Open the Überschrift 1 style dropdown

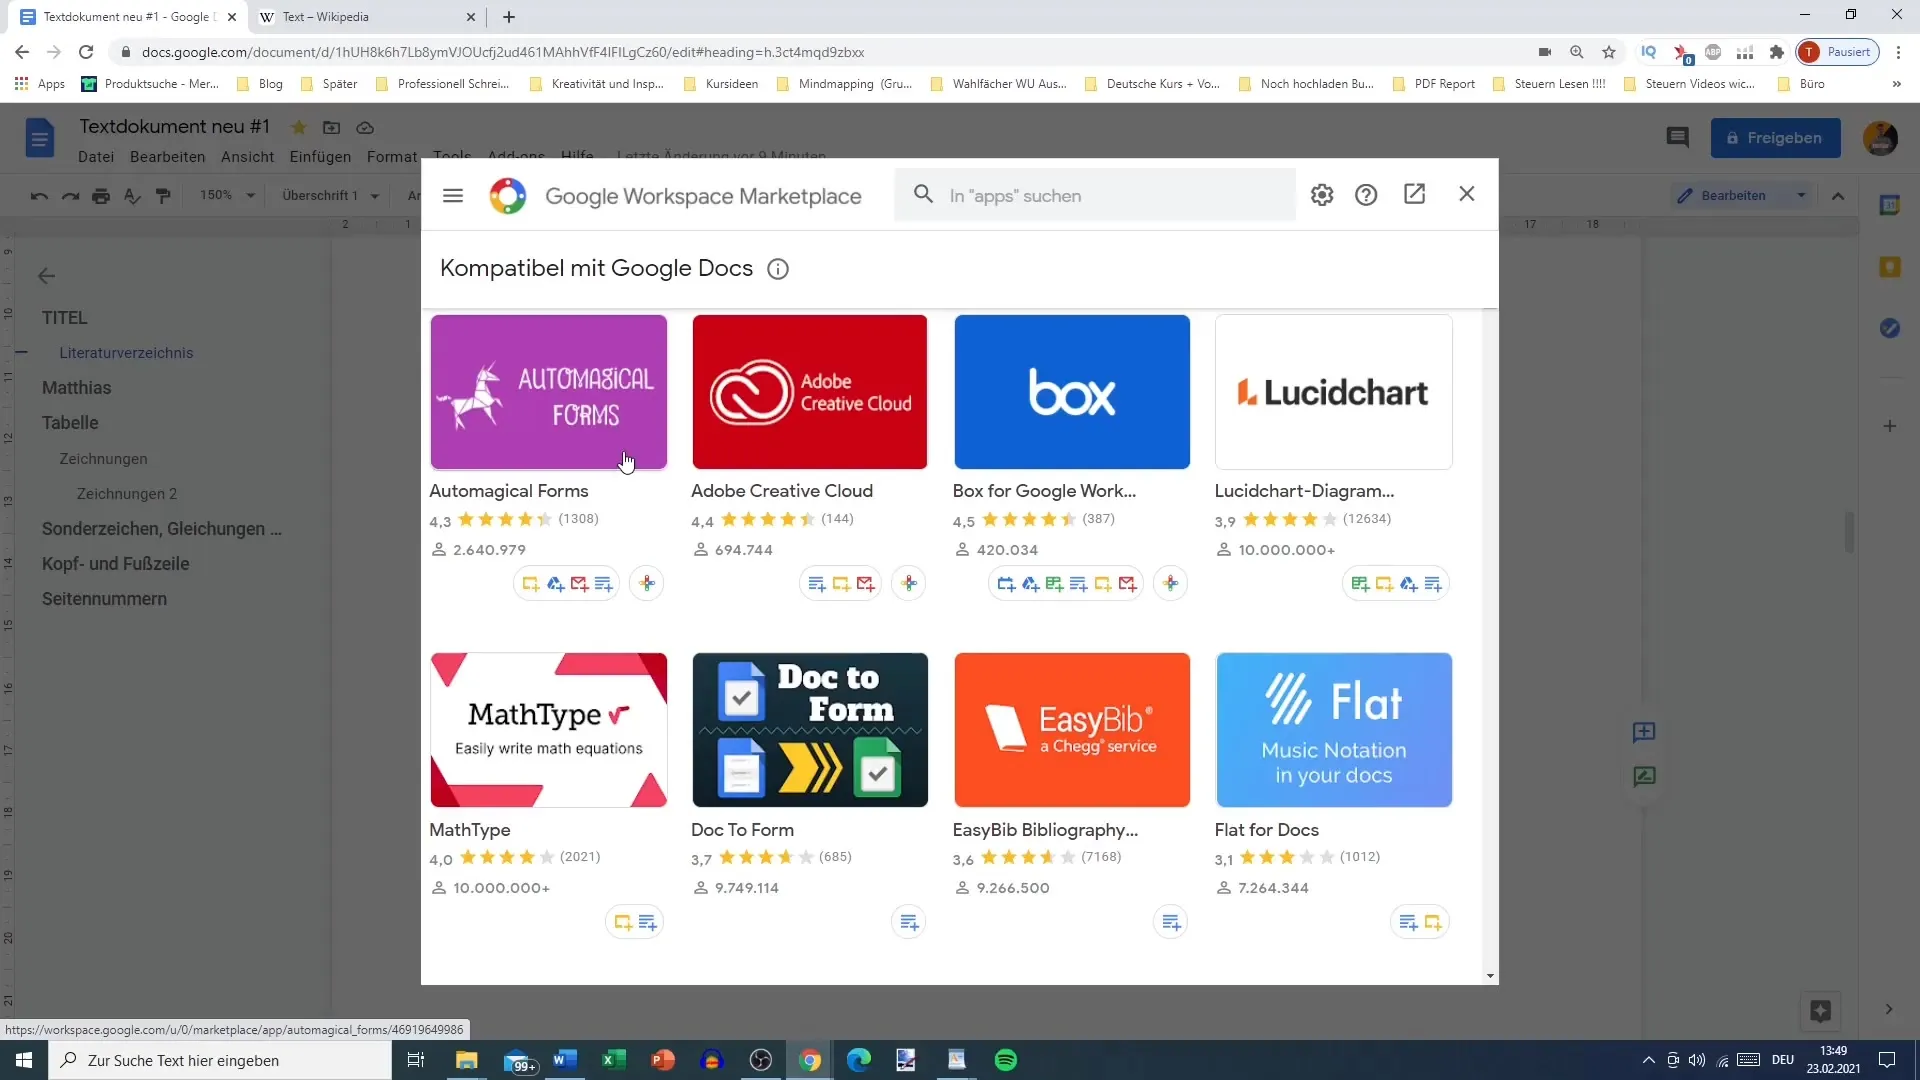330,195
